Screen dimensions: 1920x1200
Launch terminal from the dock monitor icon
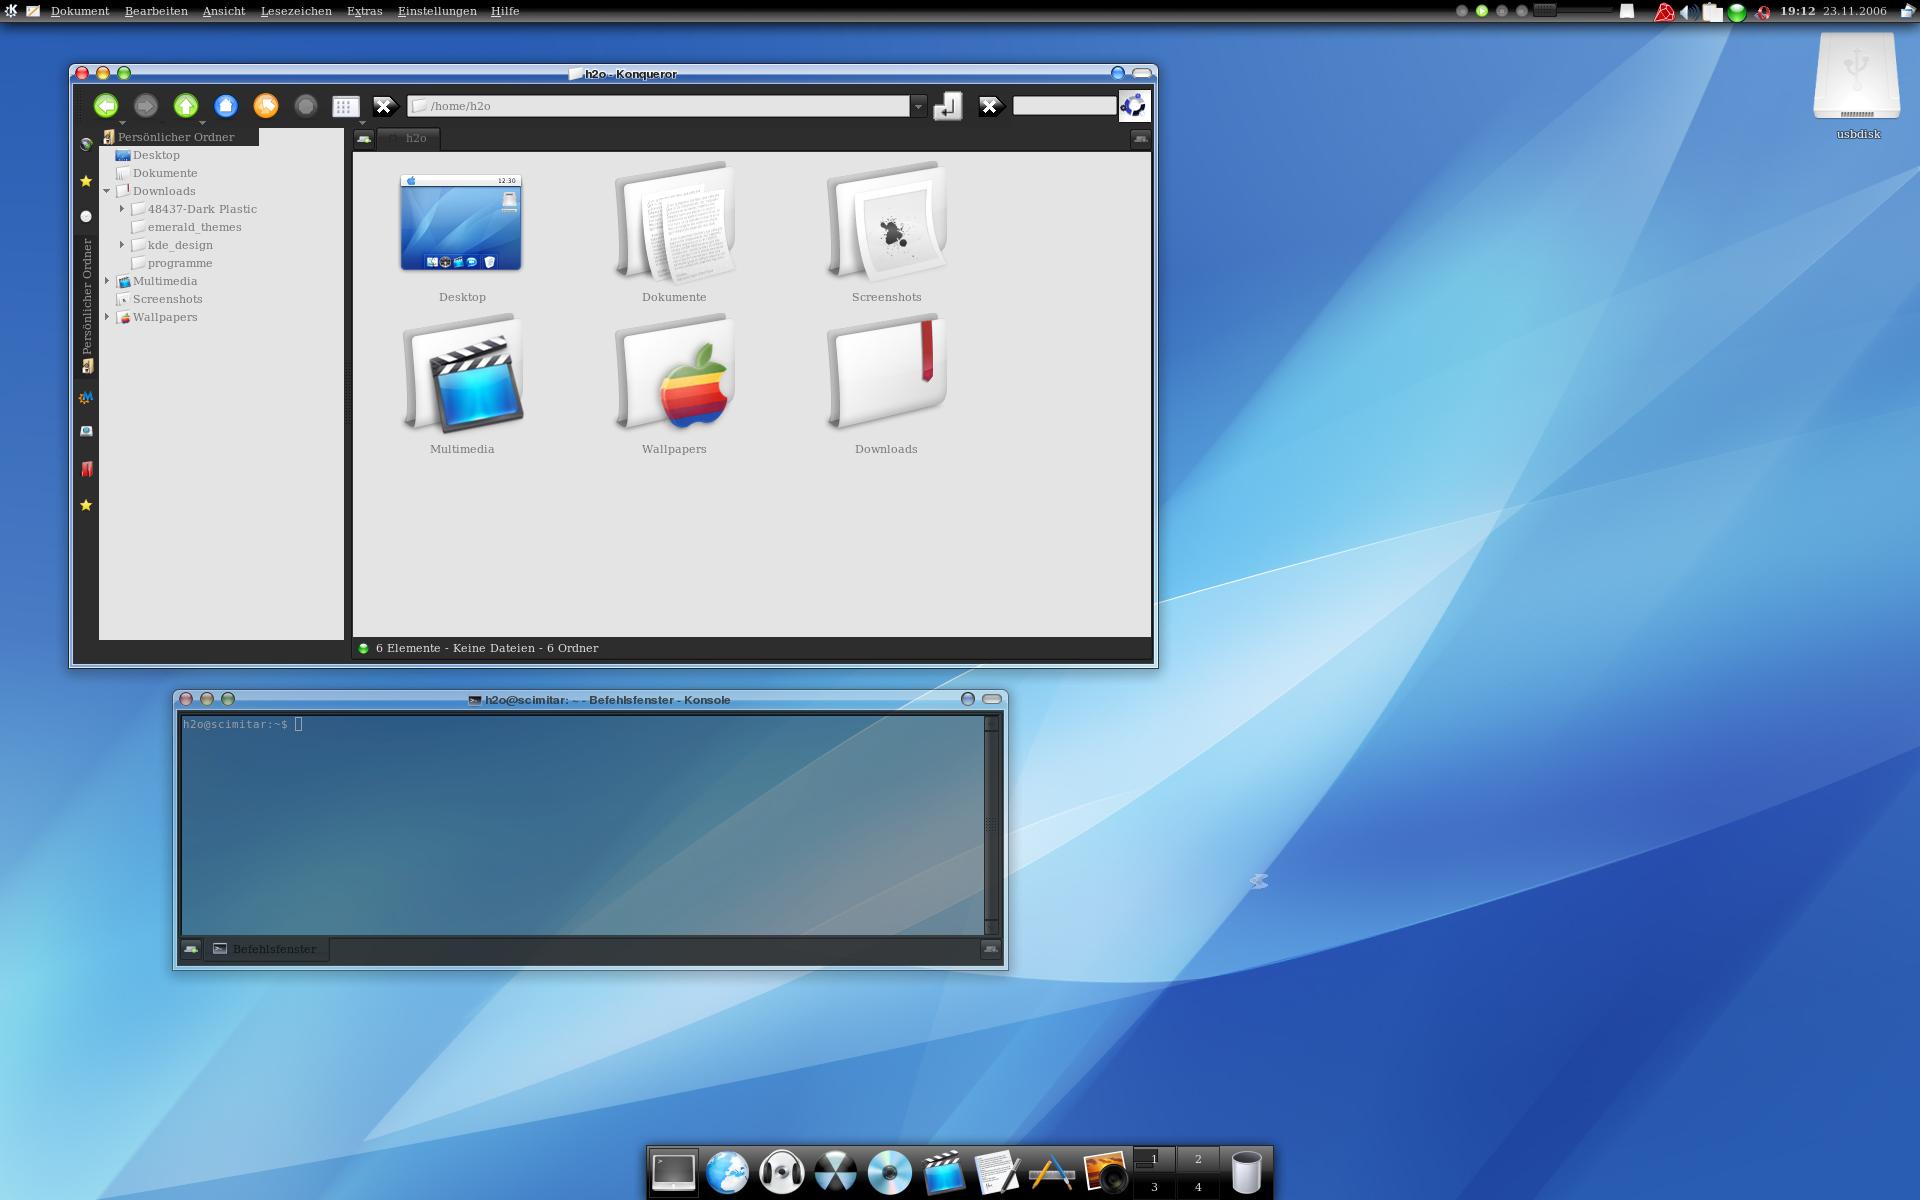click(674, 1172)
